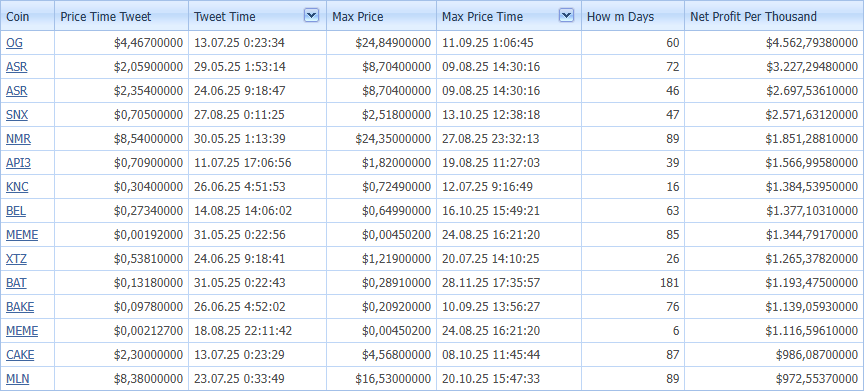Screen dimensions: 864x391
Task: Select tweet time 18.08.25 22:11:42
Action: [x=257, y=331]
